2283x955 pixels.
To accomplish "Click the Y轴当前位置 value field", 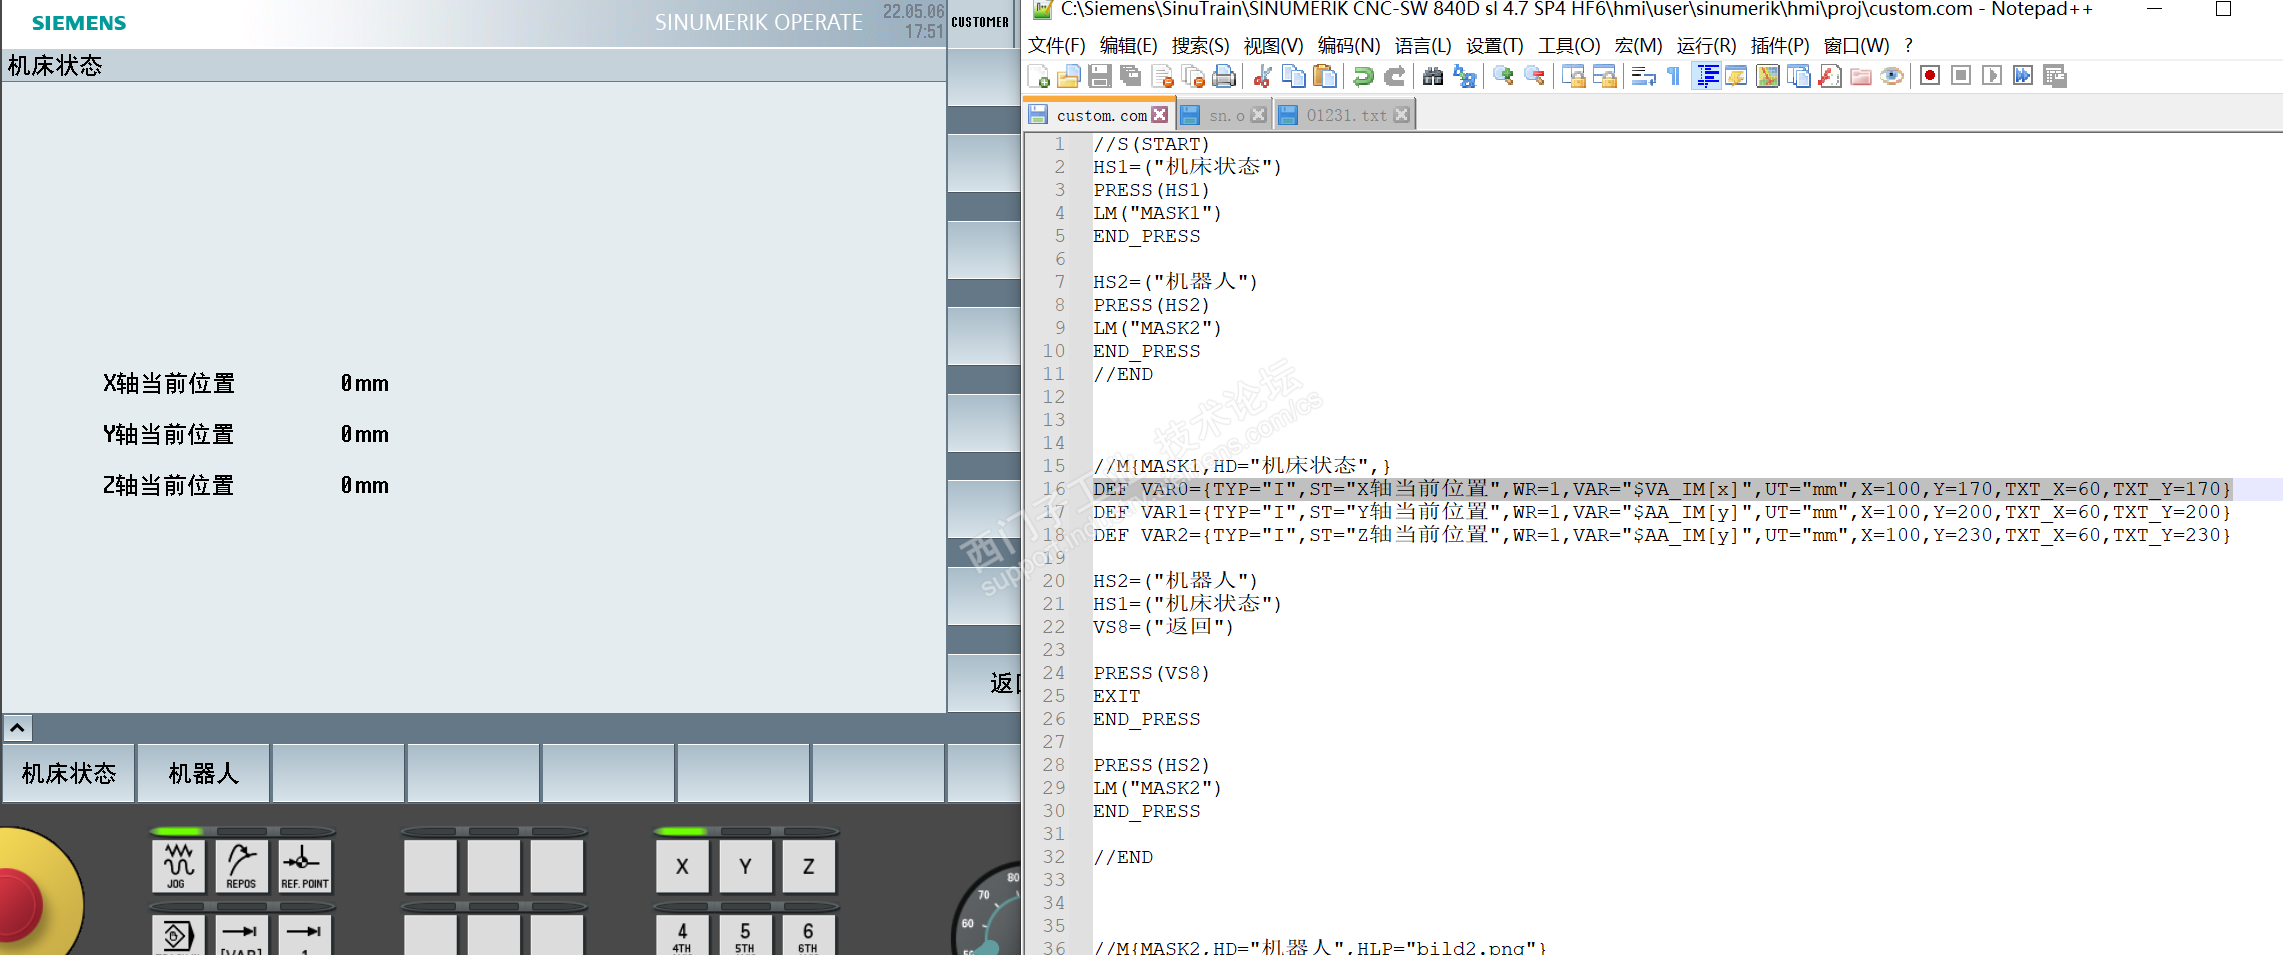I will tap(364, 435).
